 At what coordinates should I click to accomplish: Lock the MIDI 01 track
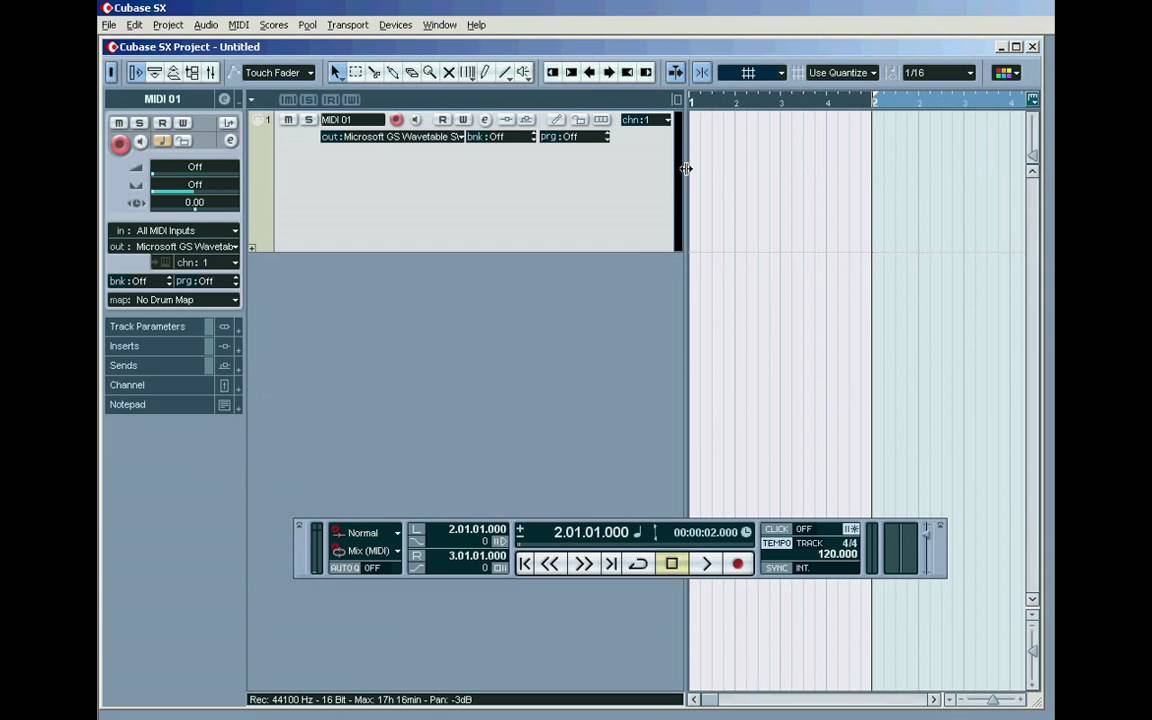[579, 120]
